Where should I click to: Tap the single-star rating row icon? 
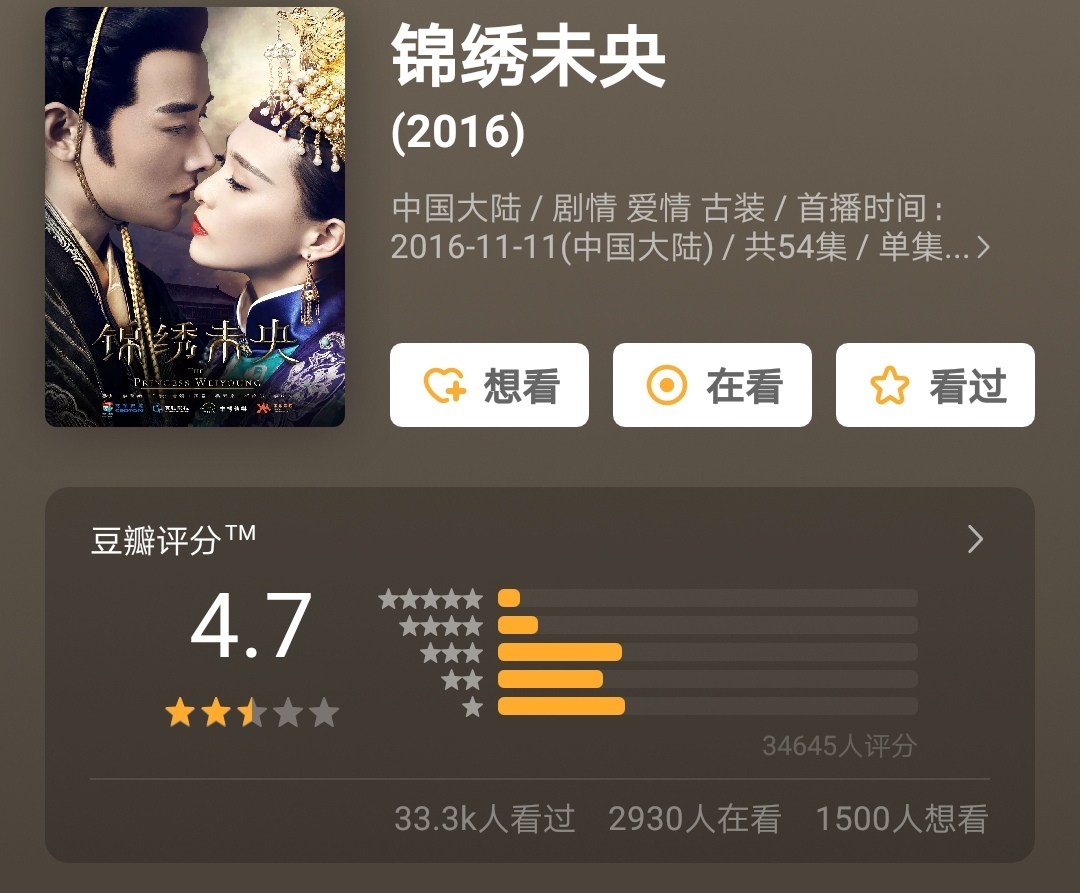coord(472,706)
